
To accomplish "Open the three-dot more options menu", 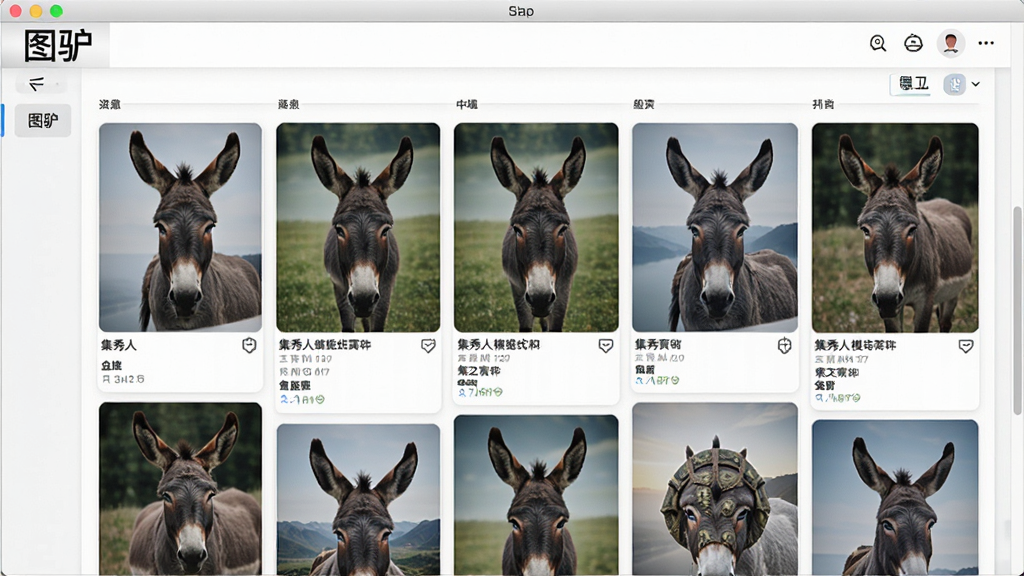I will click(x=986, y=43).
